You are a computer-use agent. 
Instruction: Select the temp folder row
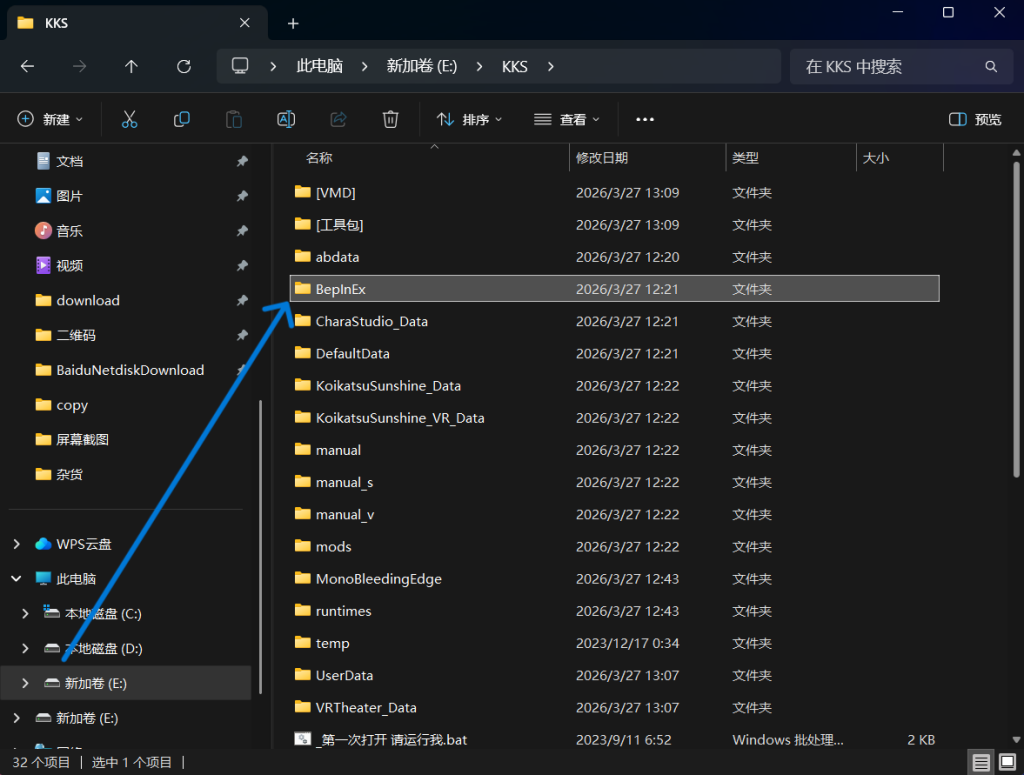615,643
